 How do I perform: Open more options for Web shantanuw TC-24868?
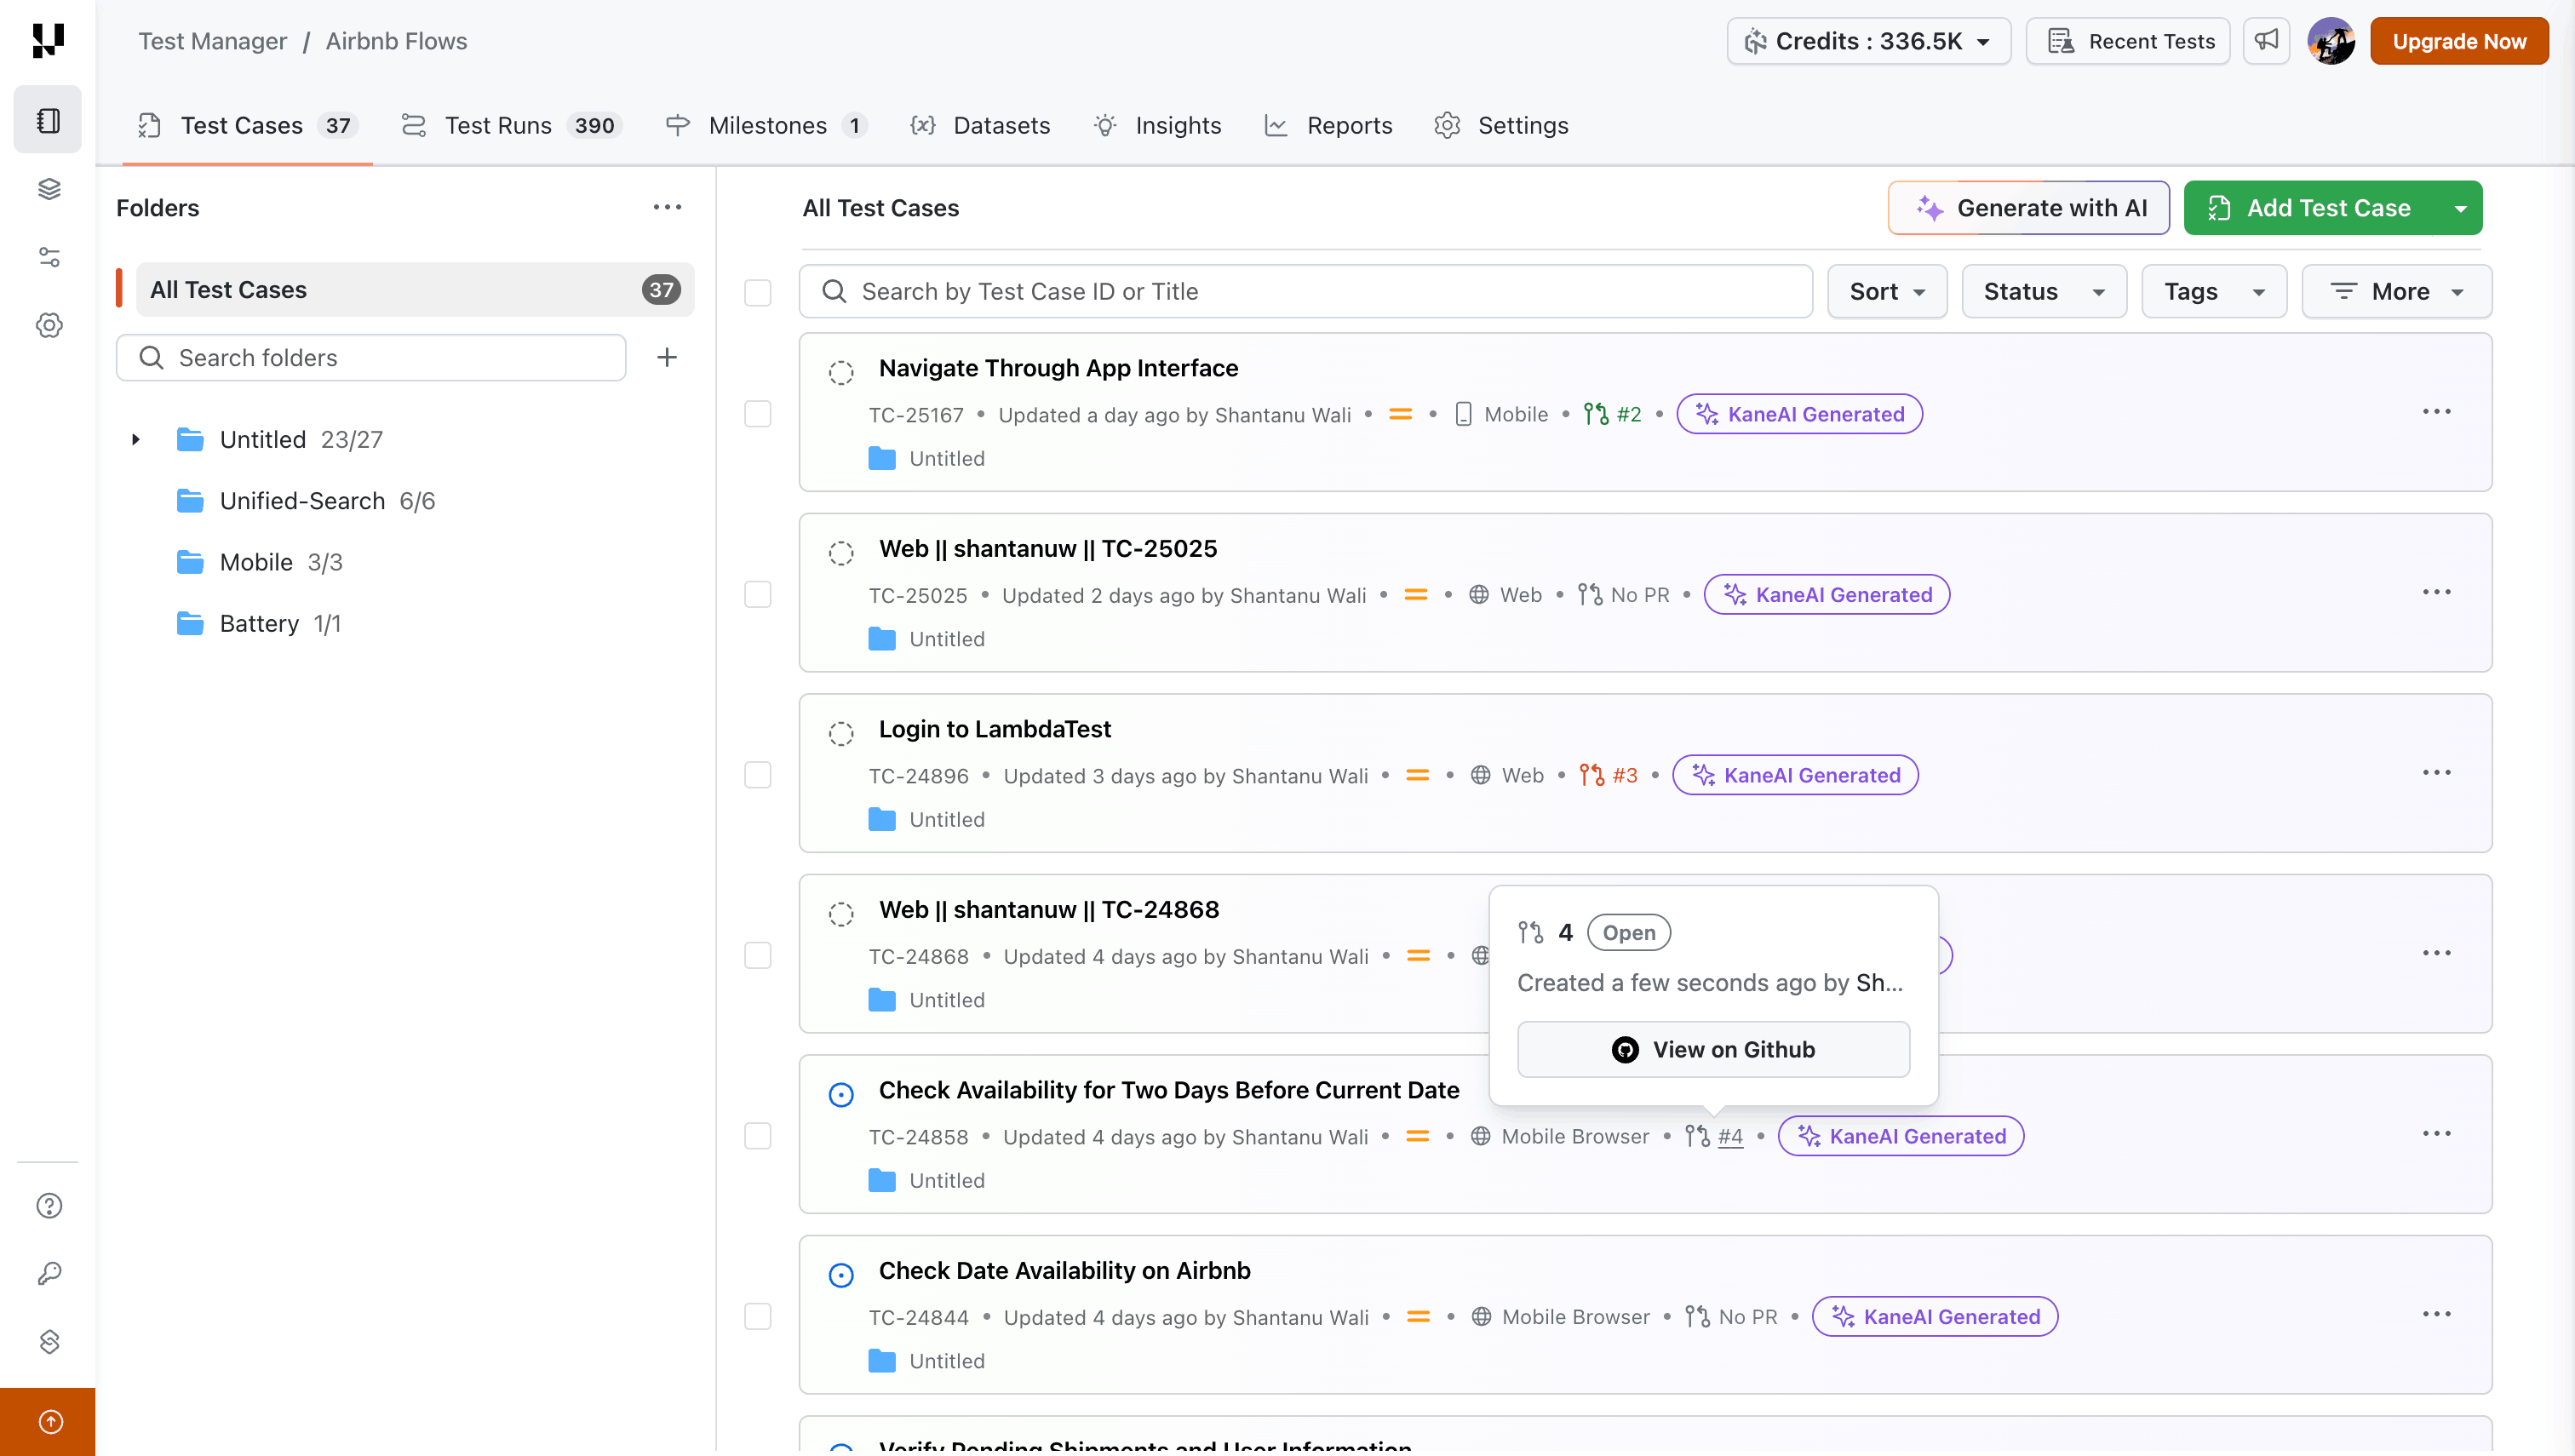2436,953
